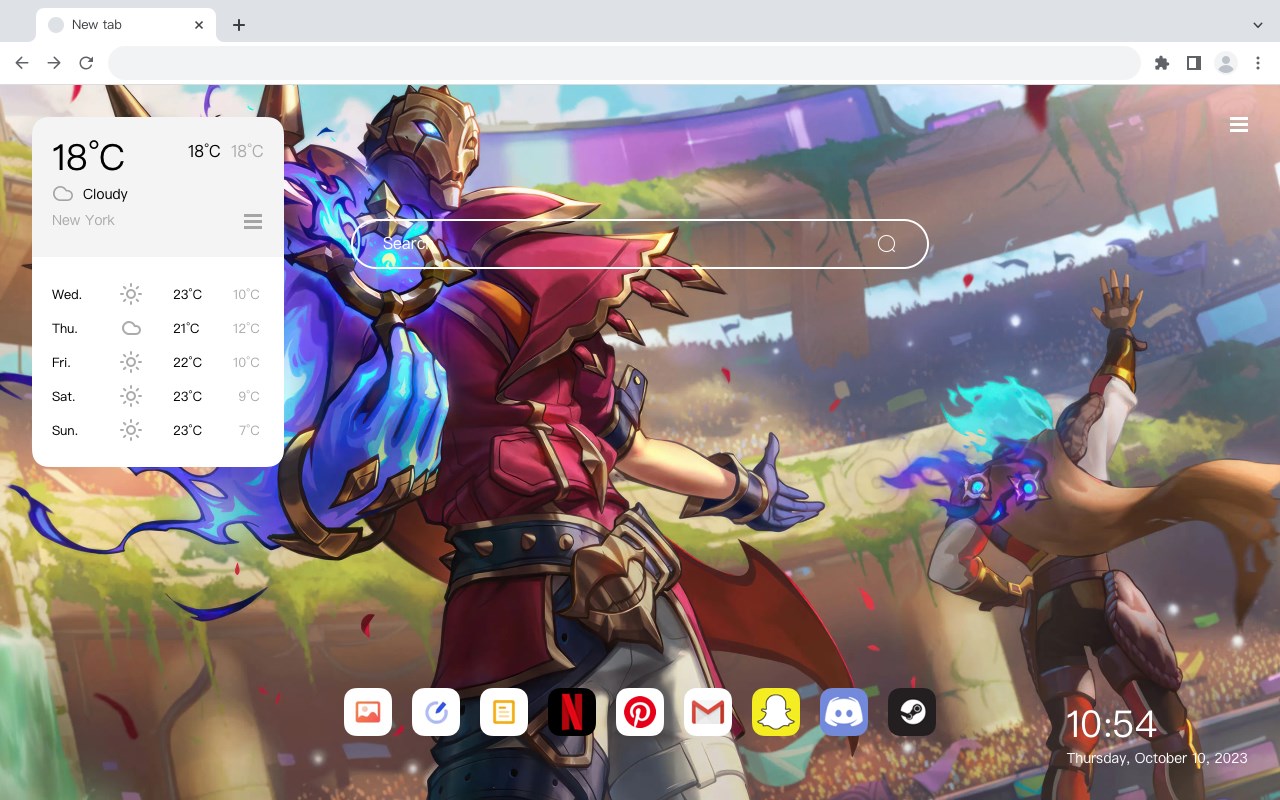This screenshot has width=1280, height=800.
Task: Open the Gmail shortcut
Action: 708,712
